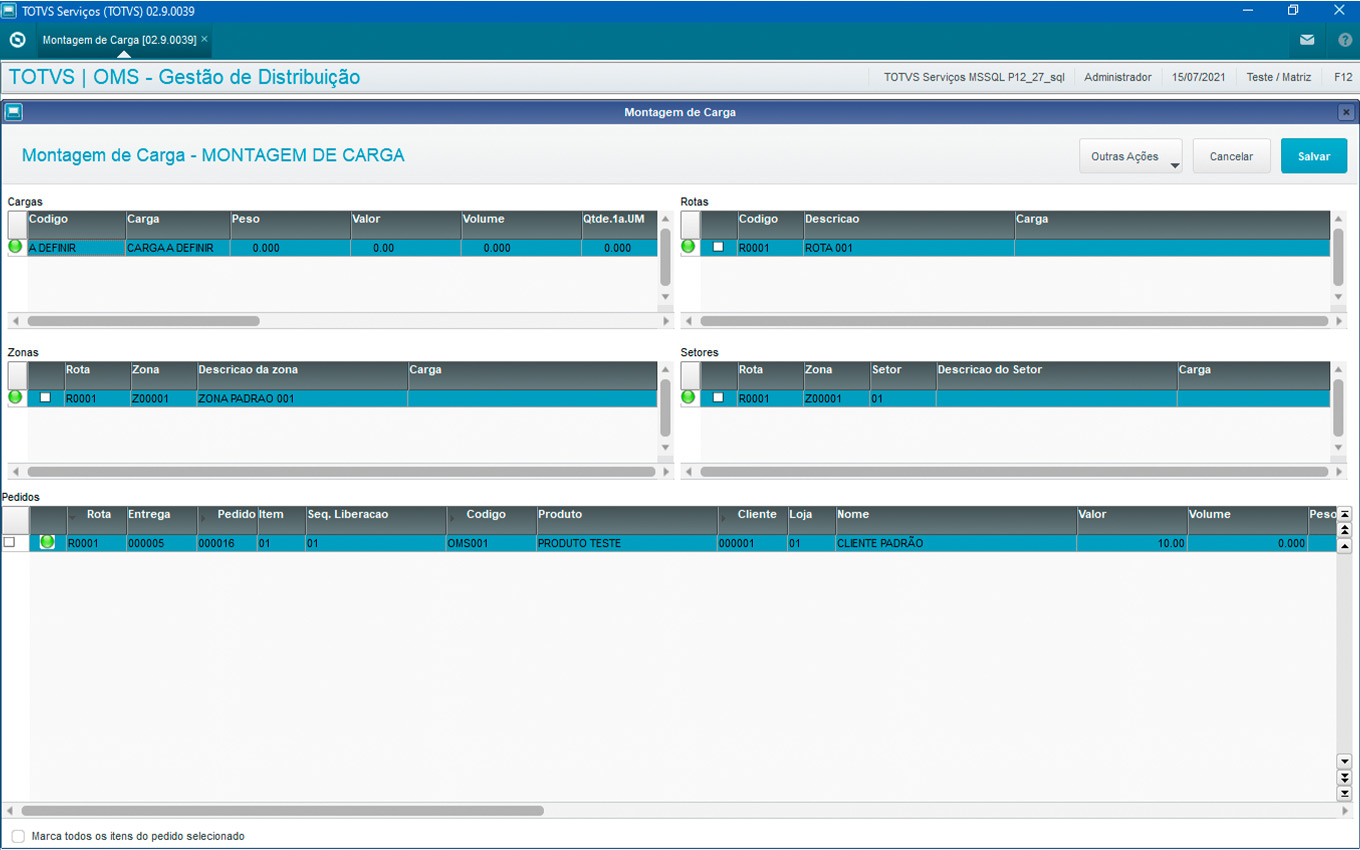Screen dimensions: 1360x850
Task: Click the Pedidos horizontal scrollbar thumb
Action: 282,811
